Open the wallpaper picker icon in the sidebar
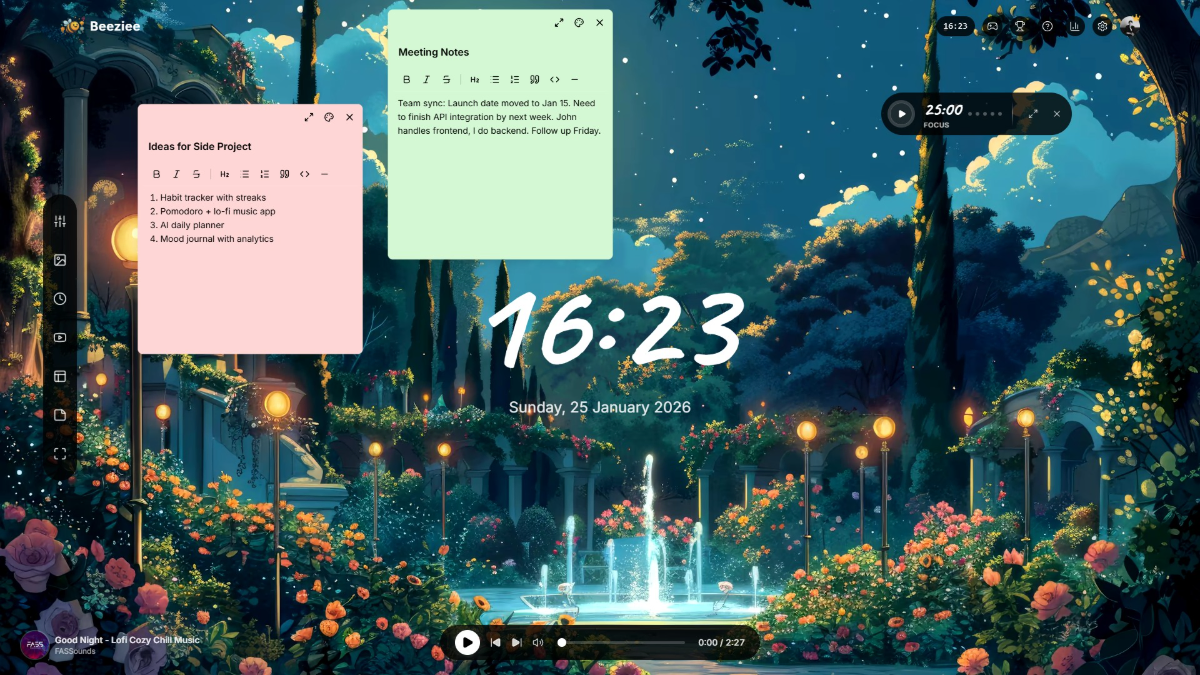 click(60, 259)
